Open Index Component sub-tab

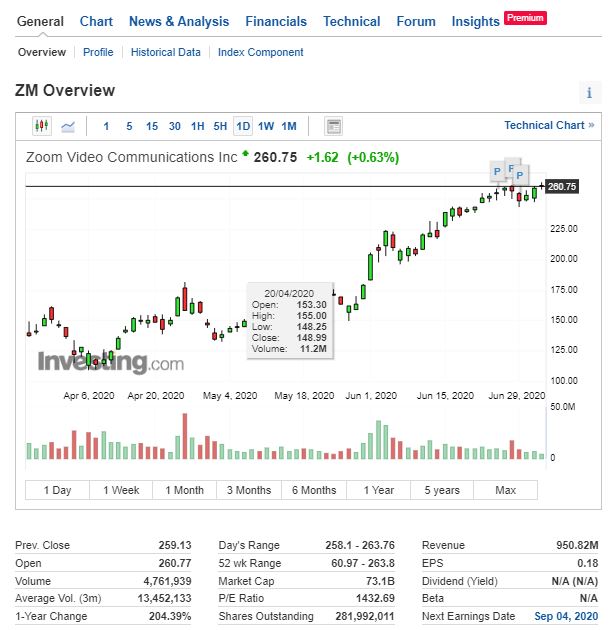[260, 52]
